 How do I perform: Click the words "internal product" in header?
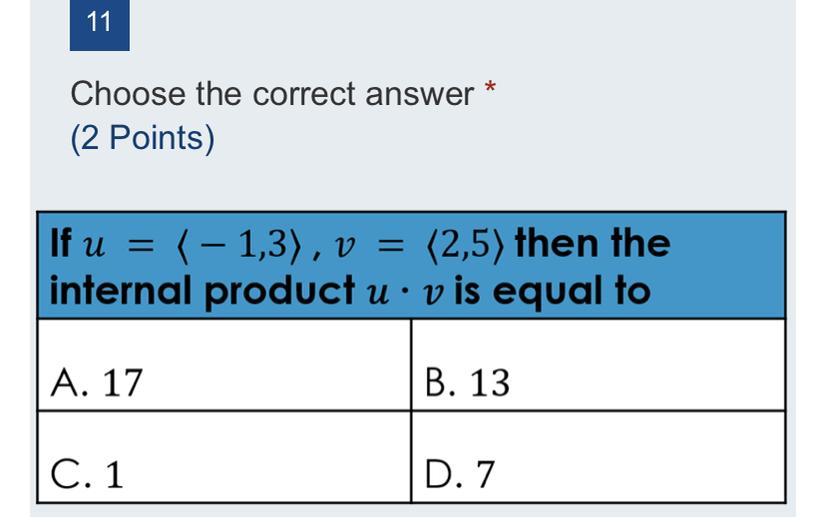[x=202, y=291]
